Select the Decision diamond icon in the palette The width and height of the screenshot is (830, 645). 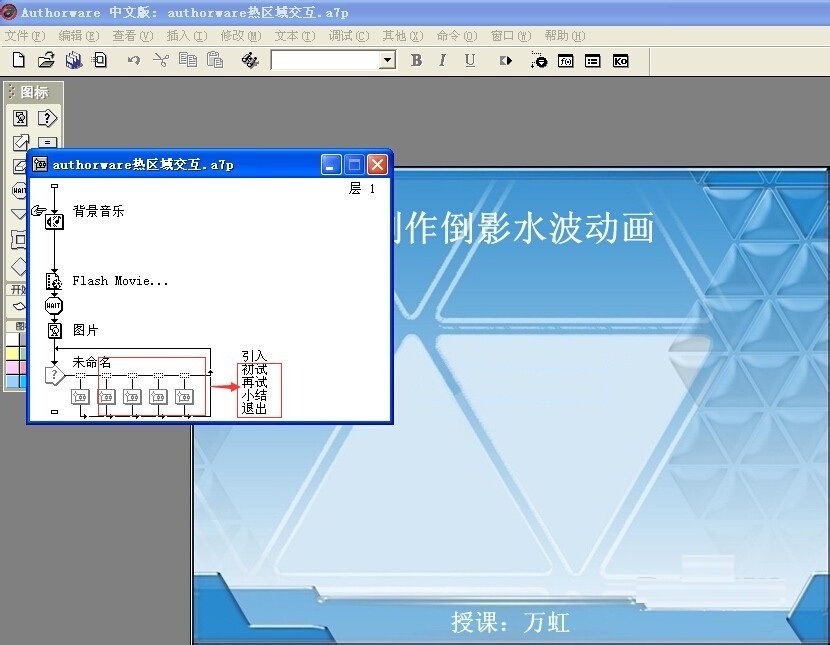click(x=19, y=266)
